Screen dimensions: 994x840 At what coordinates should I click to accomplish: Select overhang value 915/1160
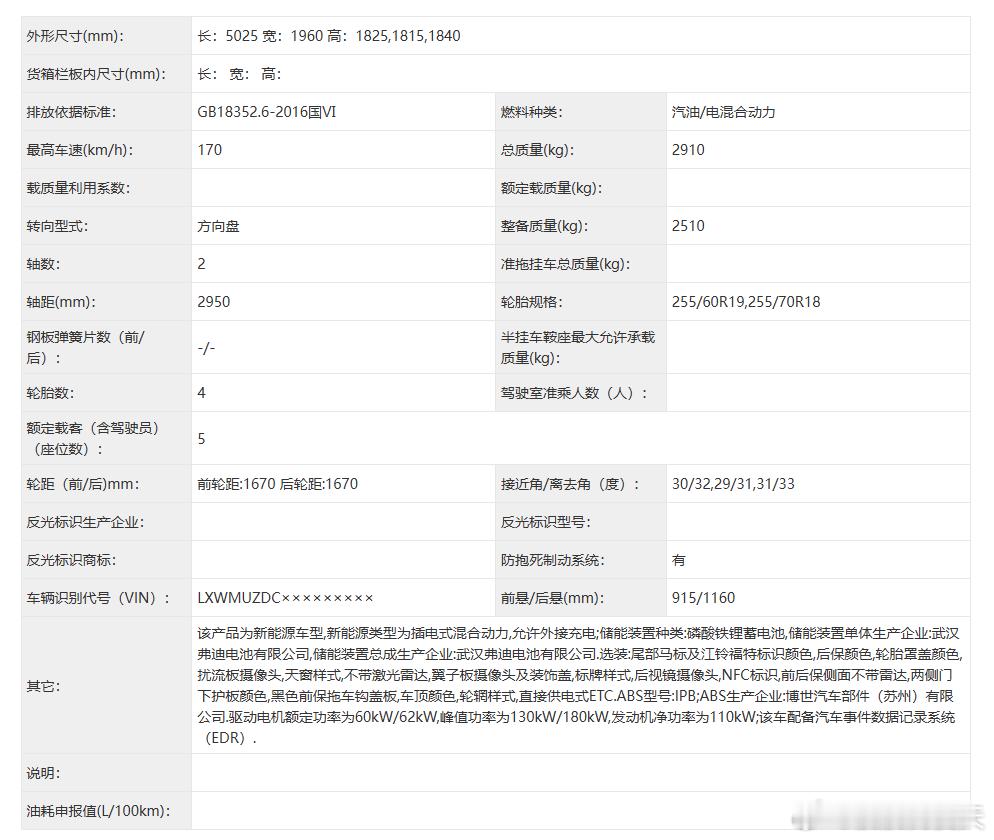tap(704, 598)
